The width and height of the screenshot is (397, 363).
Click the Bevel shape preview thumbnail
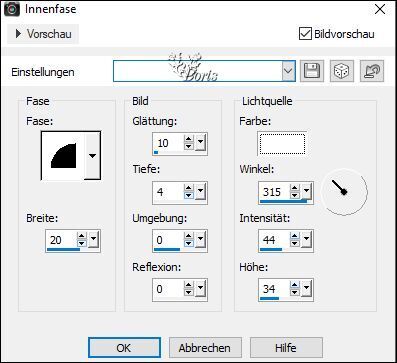pos(63,156)
